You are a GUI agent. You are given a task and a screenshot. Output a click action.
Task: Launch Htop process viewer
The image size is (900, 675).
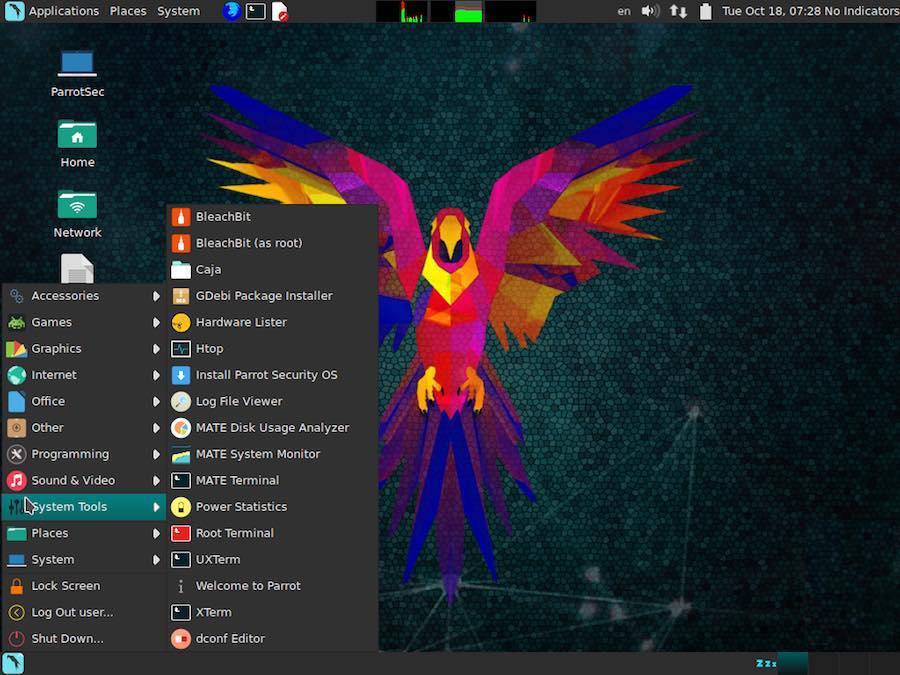pos(273,349)
